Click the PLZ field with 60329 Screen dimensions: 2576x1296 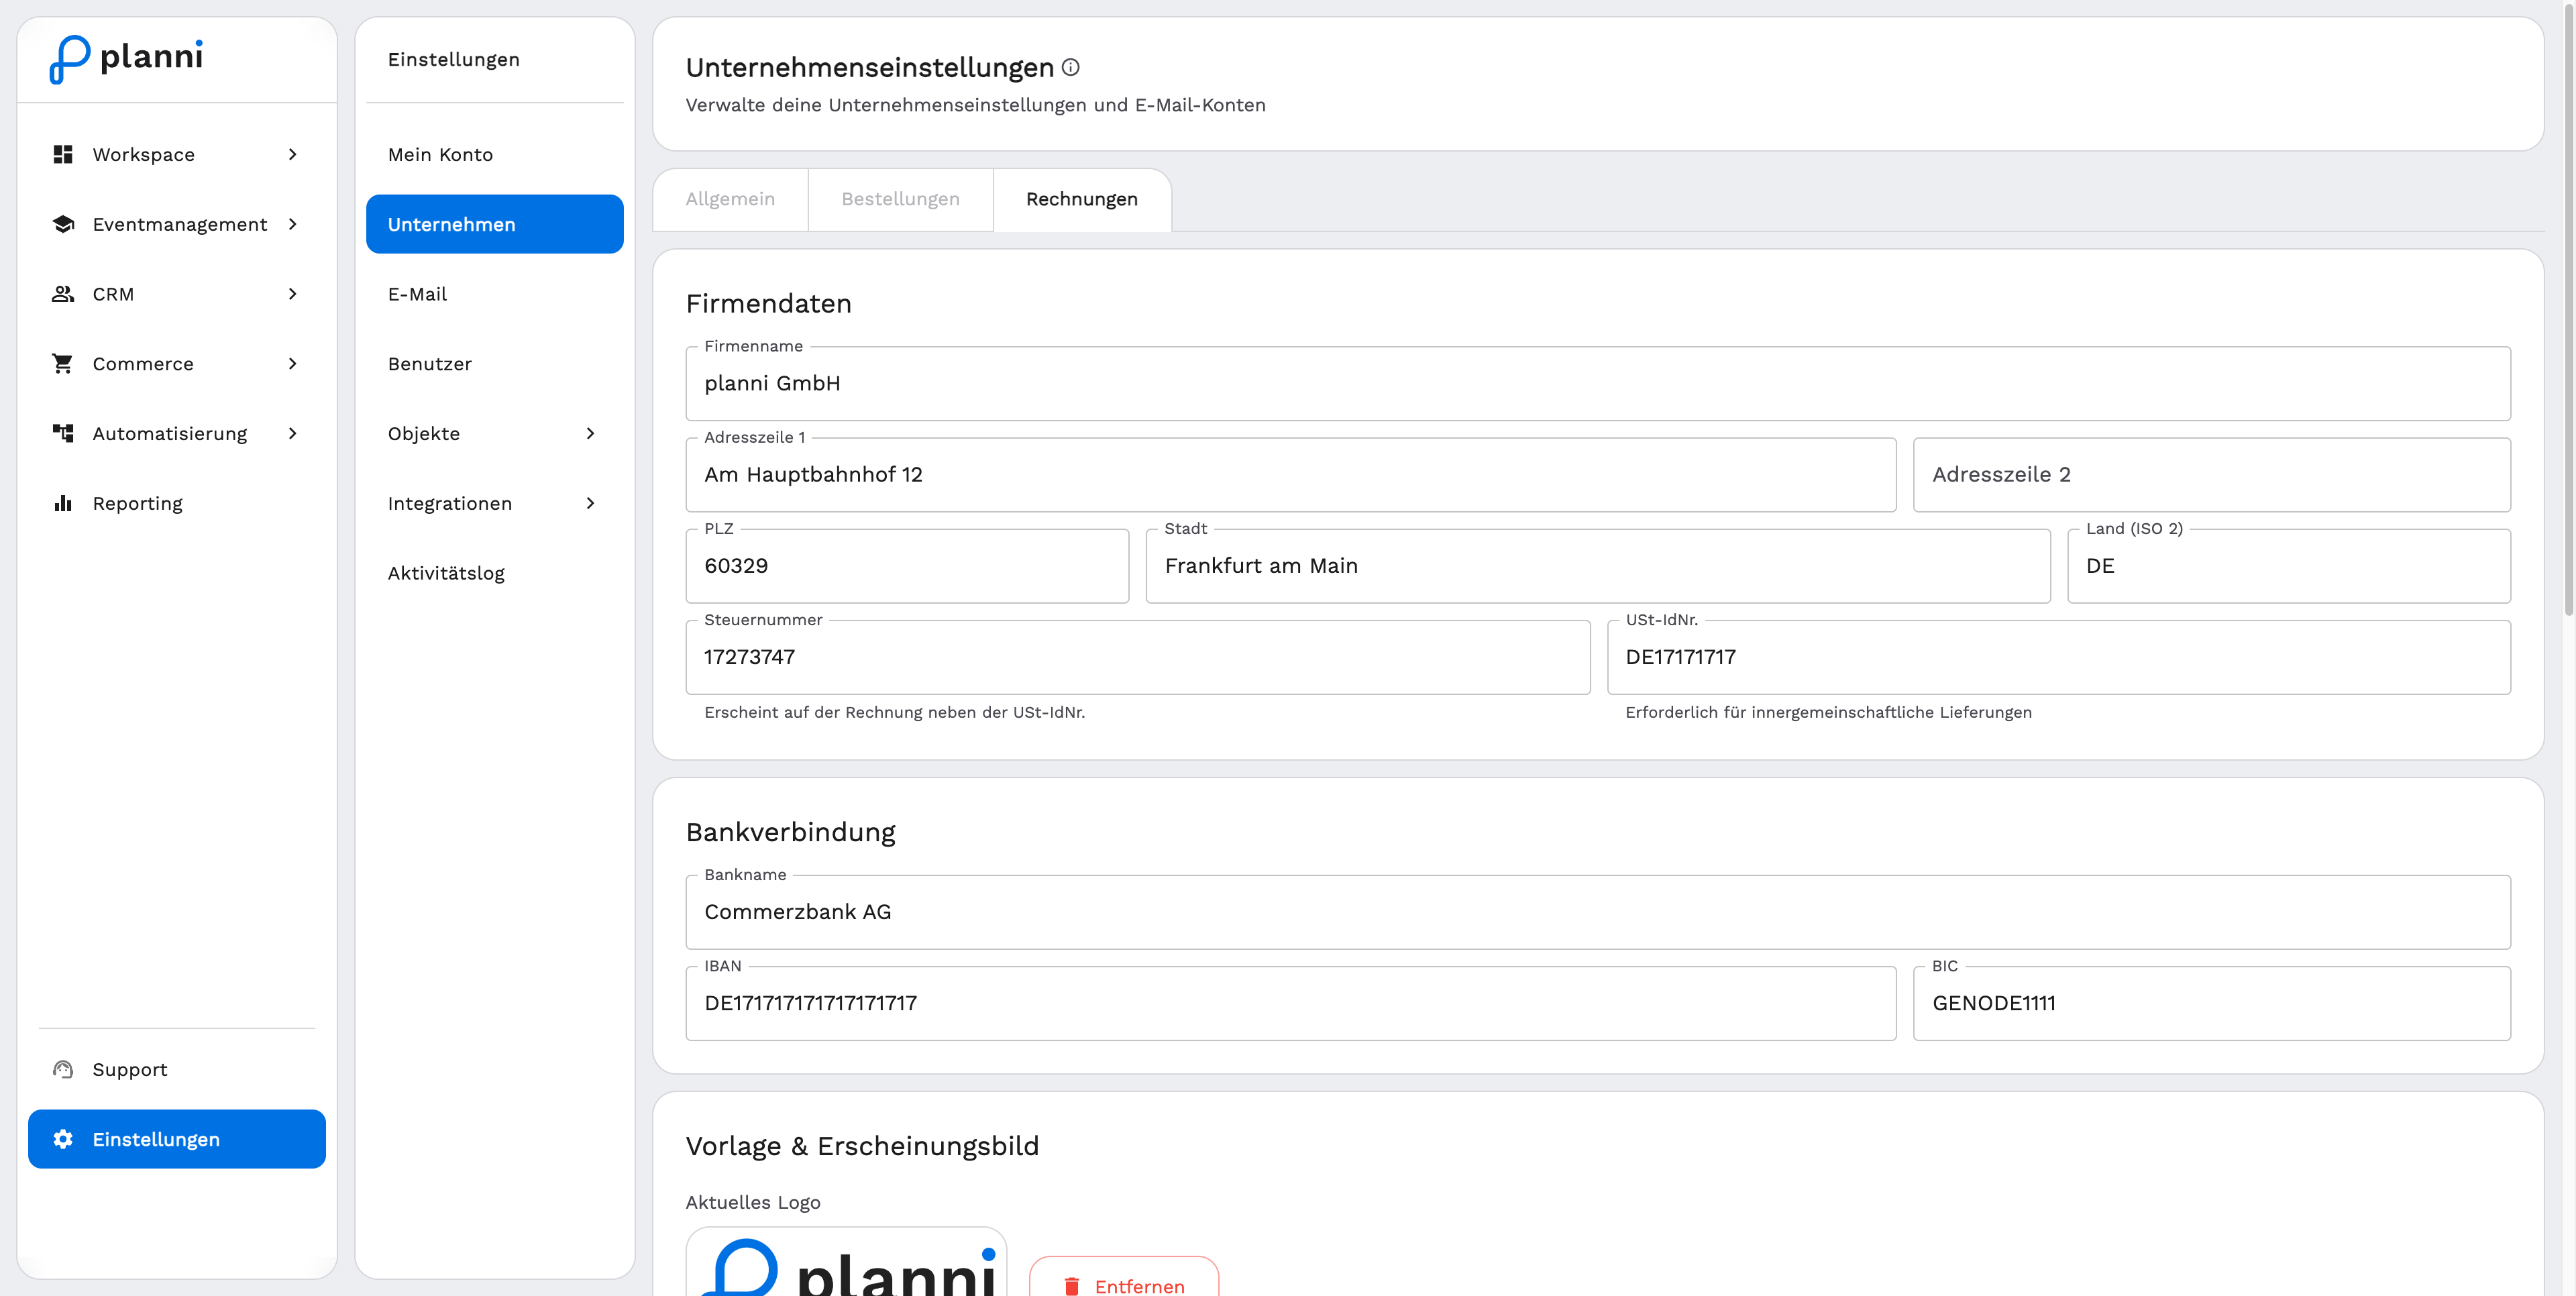pyautogui.click(x=907, y=566)
